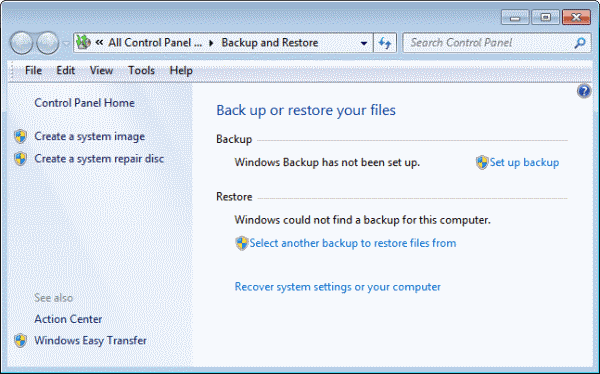The width and height of the screenshot is (600, 374).
Task: Click shield icon beside Windows Easy Transfer
Action: 20,340
